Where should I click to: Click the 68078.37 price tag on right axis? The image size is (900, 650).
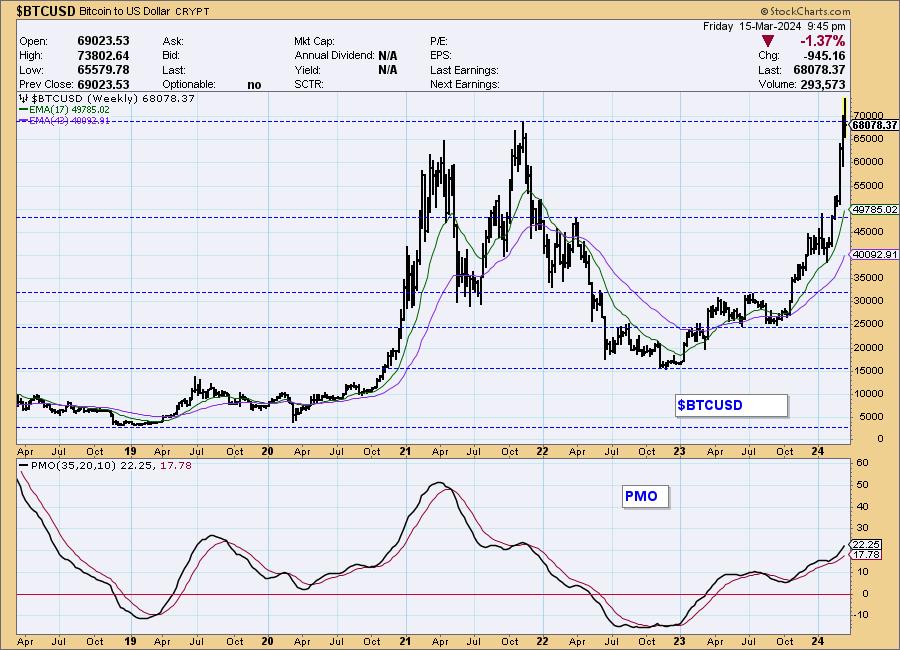click(874, 125)
